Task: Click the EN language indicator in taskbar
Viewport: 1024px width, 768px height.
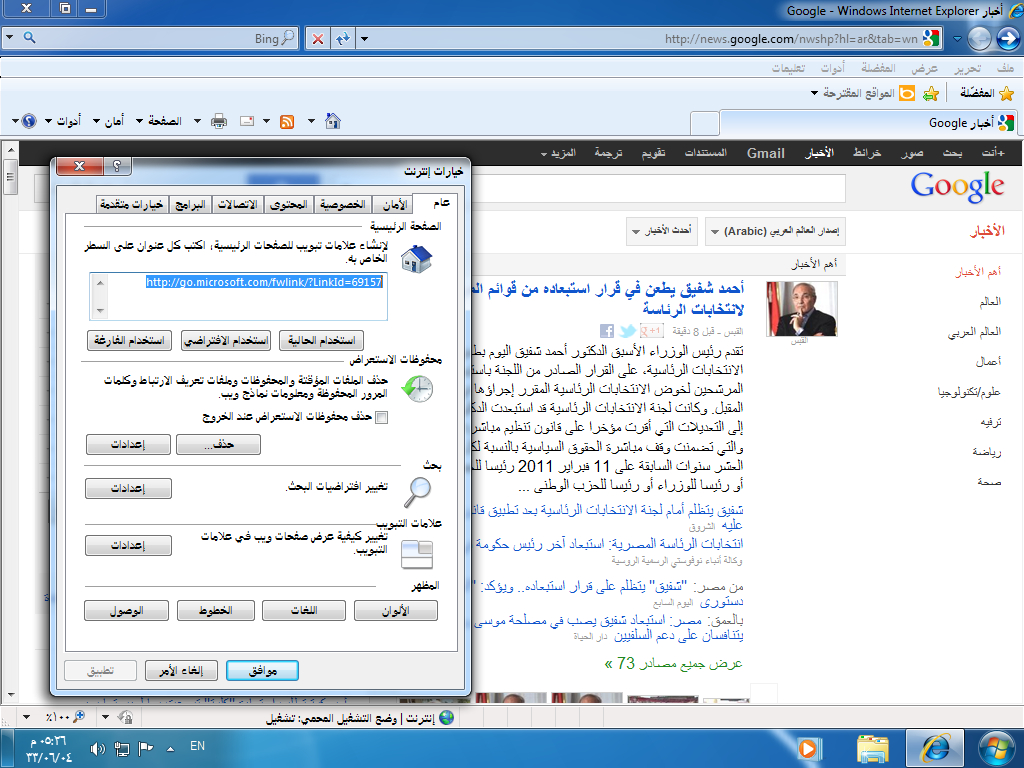Action: [x=197, y=746]
